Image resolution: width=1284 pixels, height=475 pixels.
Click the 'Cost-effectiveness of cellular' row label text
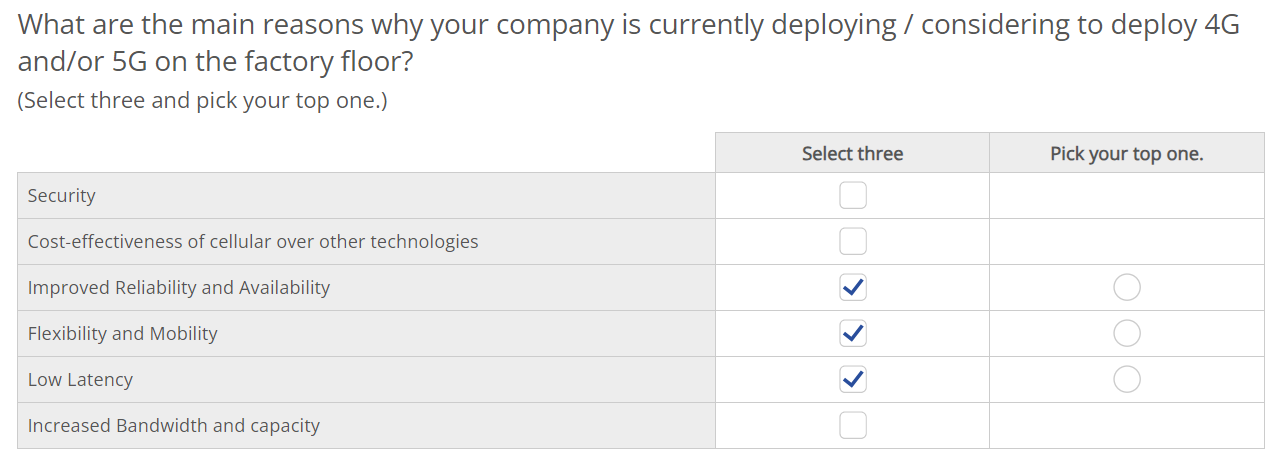pyautogui.click(x=253, y=242)
